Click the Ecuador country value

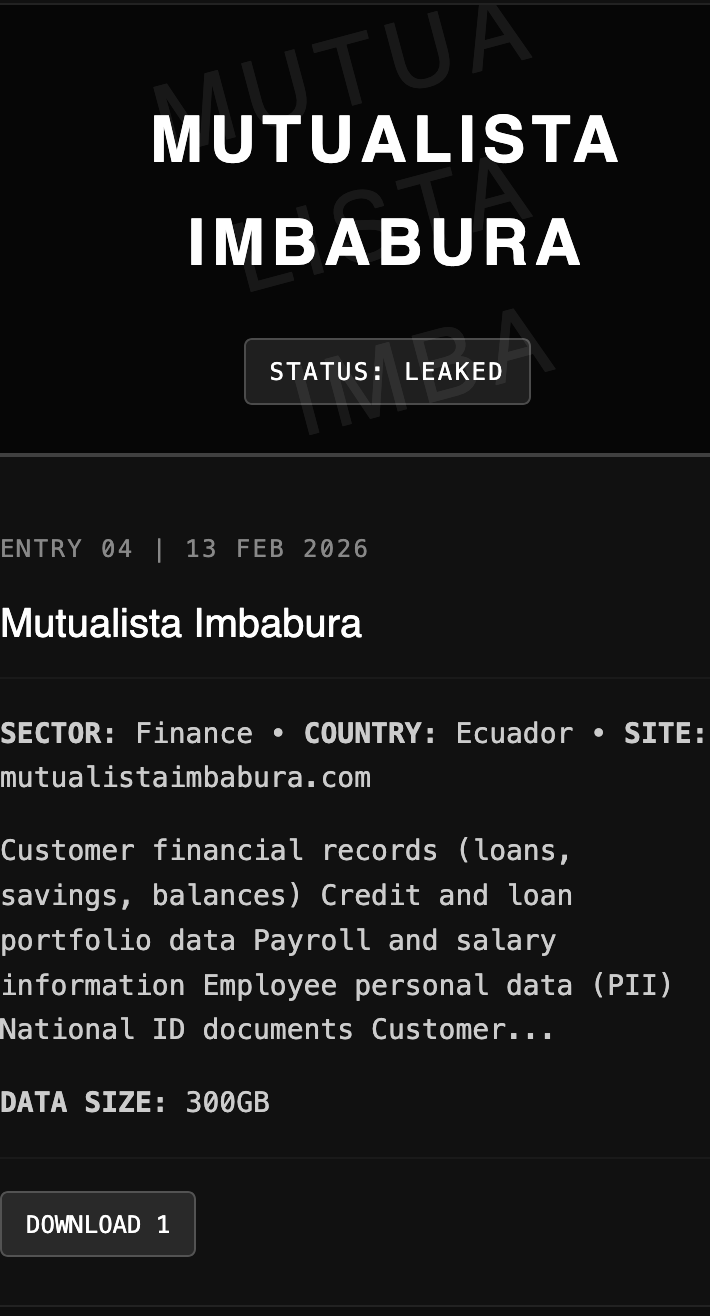(x=514, y=733)
